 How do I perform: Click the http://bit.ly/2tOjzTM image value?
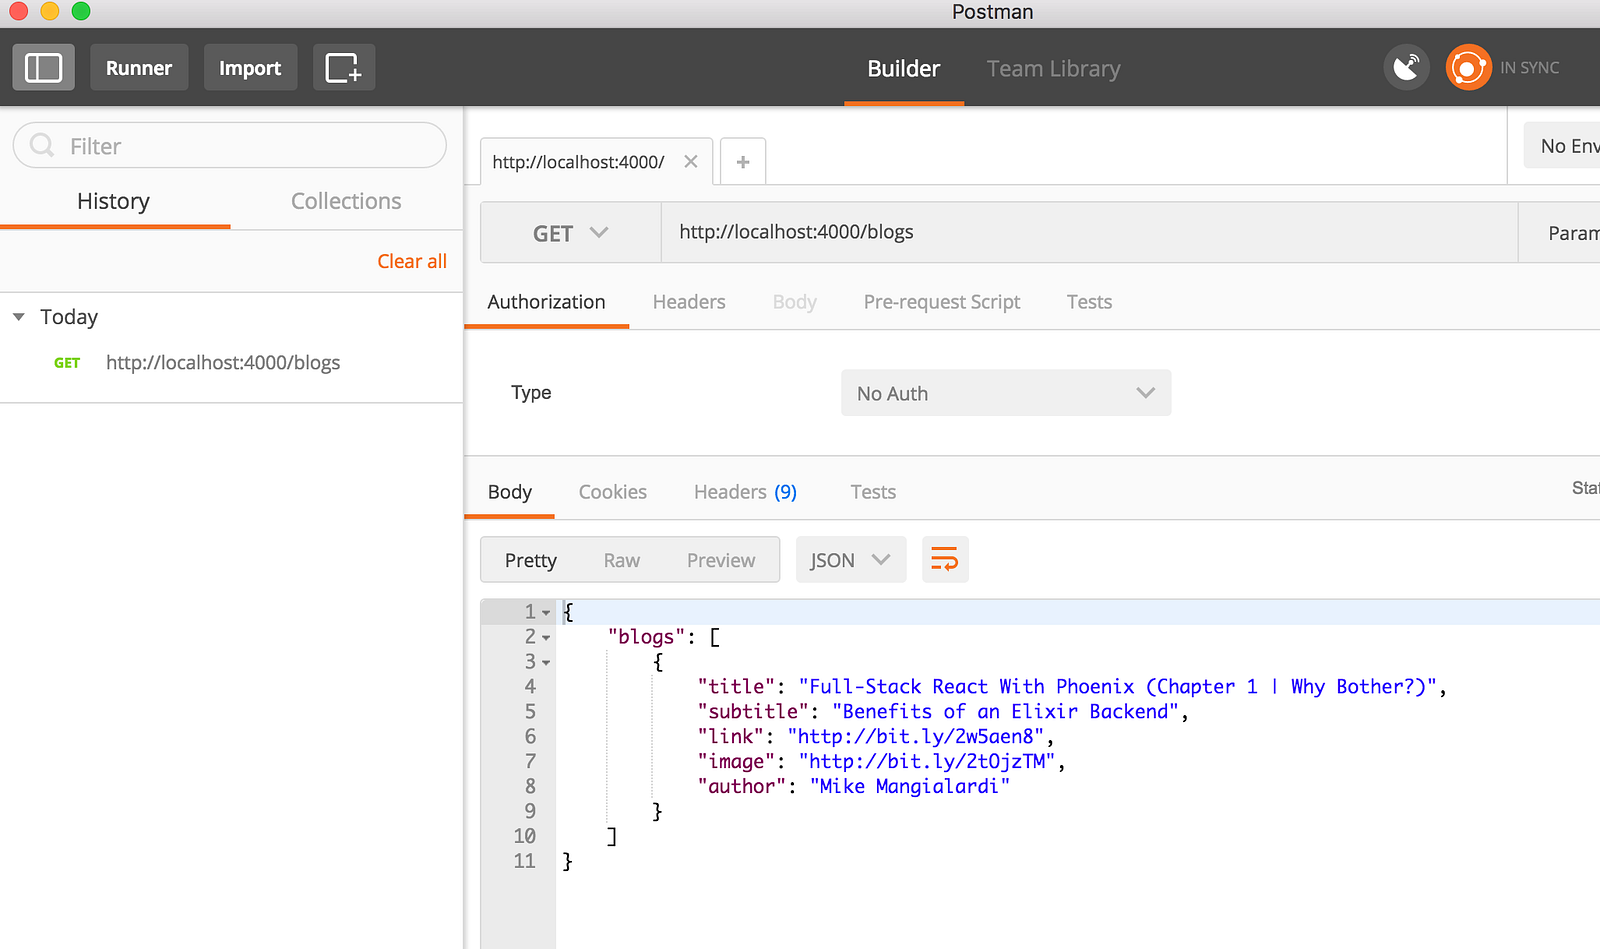(927, 762)
